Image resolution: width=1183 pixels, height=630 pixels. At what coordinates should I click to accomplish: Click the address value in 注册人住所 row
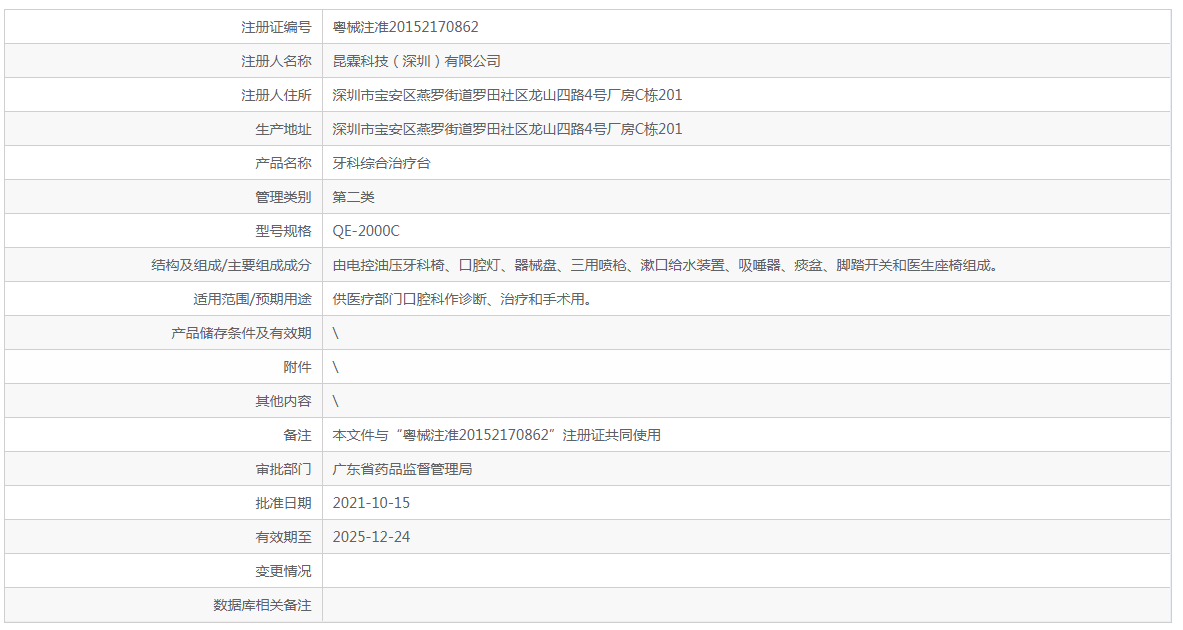point(507,95)
